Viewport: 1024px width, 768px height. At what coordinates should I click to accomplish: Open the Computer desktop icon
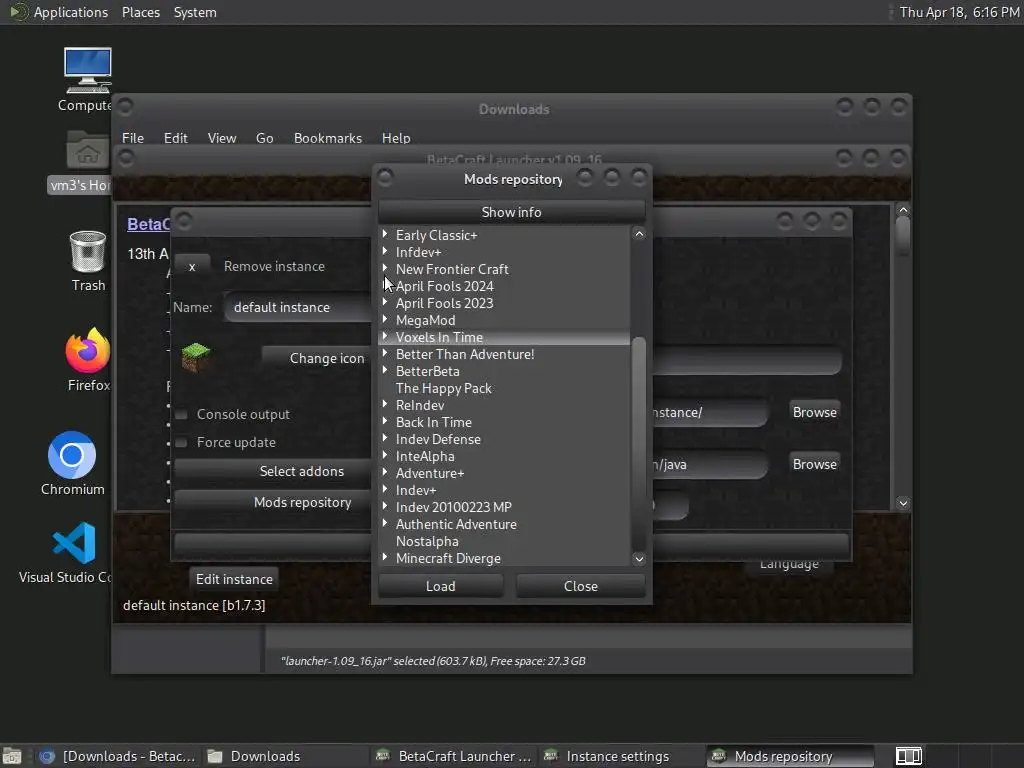(87, 79)
